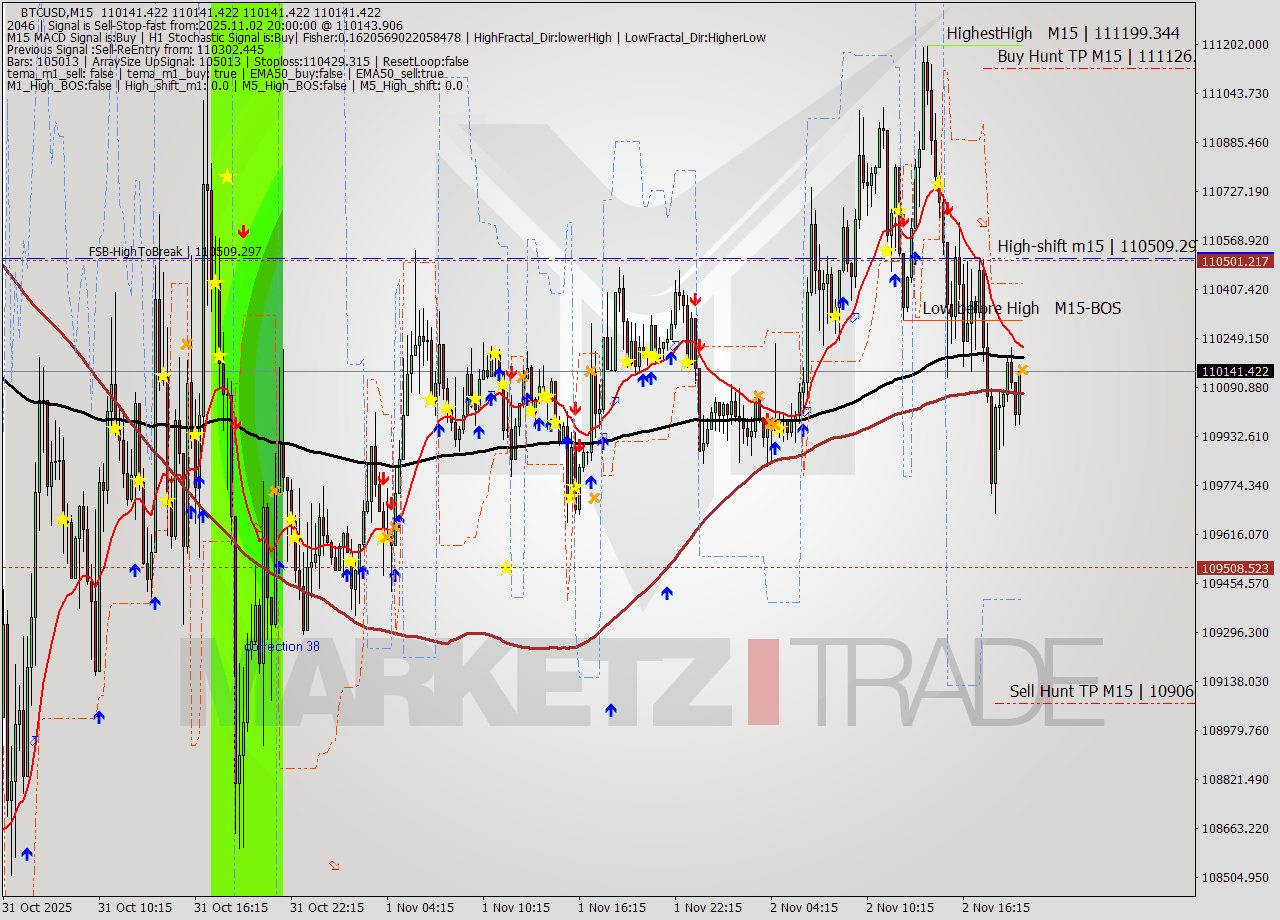Image resolution: width=1280 pixels, height=920 pixels.
Task: Click the red outlined arrow near chart bottom
Action: 334,865
